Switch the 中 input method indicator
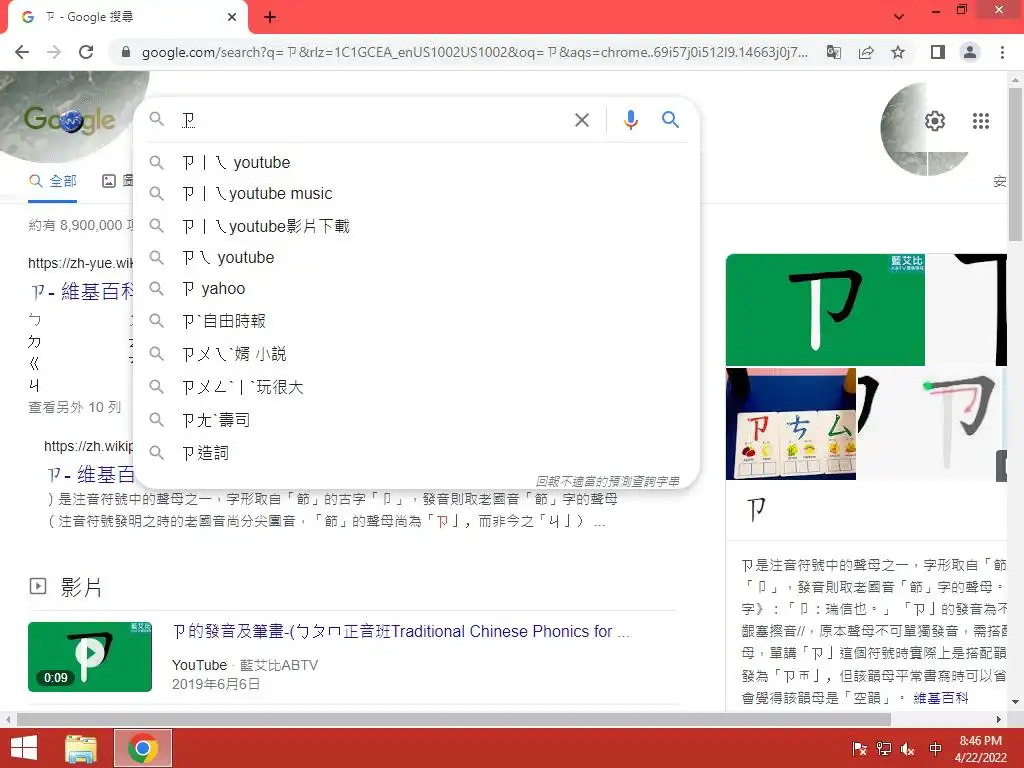This screenshot has width=1024, height=768. point(935,749)
